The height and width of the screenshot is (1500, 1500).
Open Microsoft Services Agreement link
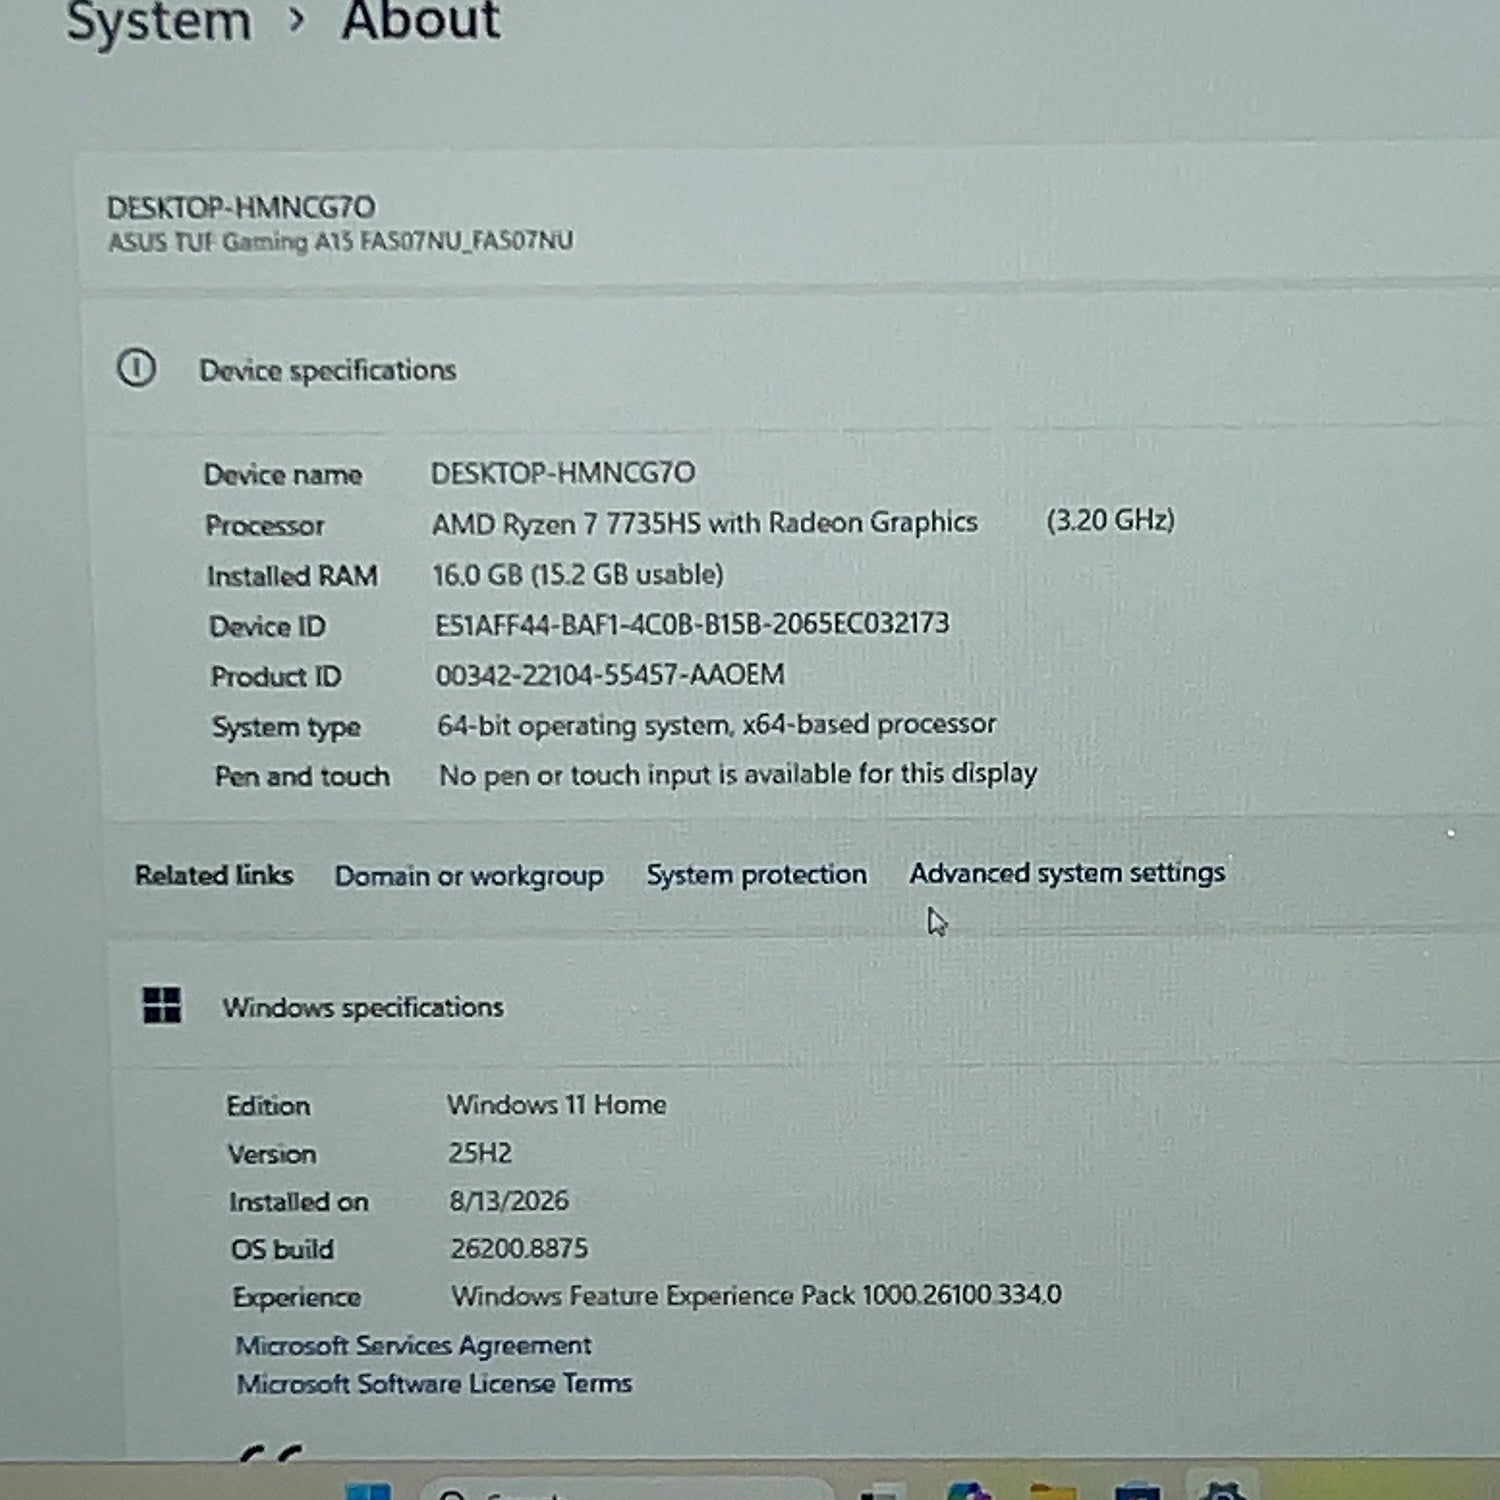tap(414, 1345)
